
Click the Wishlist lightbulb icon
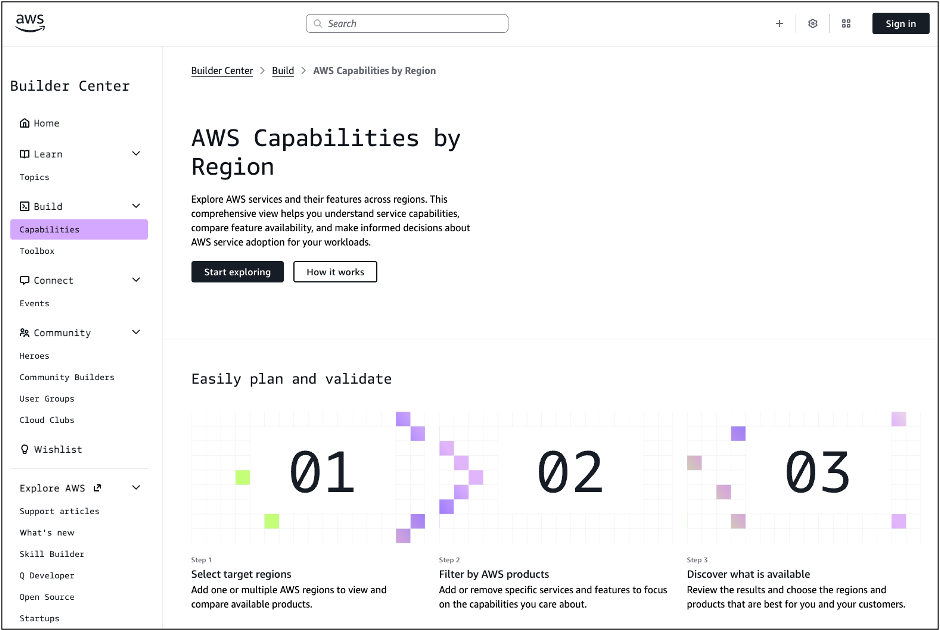(x=25, y=450)
